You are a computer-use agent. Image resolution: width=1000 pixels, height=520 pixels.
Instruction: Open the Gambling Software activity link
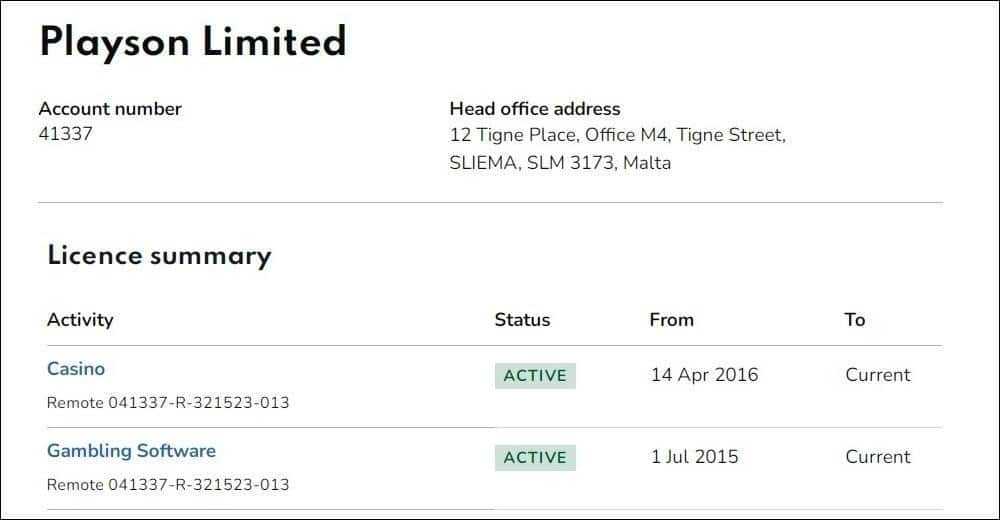(x=131, y=450)
